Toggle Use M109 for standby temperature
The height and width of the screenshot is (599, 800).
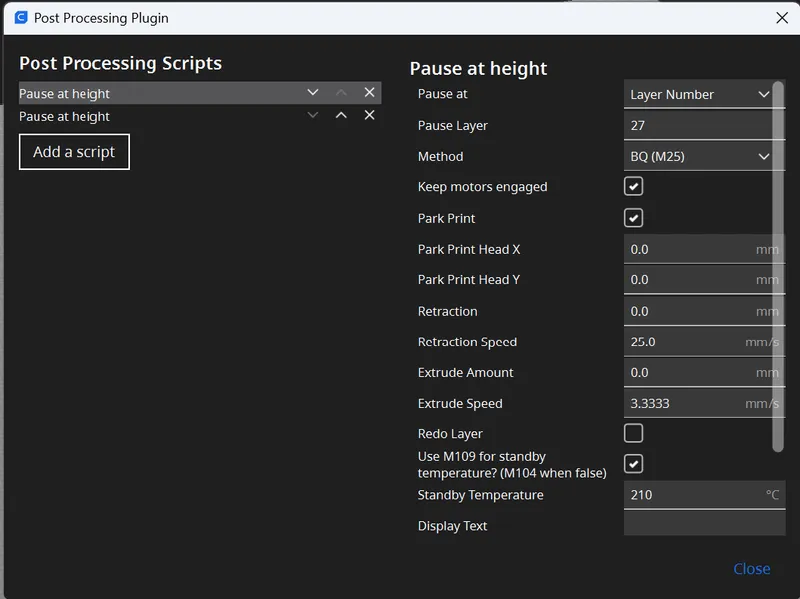click(x=633, y=464)
